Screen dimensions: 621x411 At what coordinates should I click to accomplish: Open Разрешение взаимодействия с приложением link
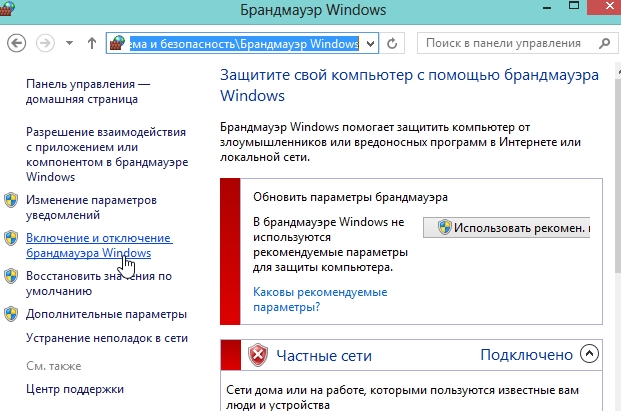[107, 154]
